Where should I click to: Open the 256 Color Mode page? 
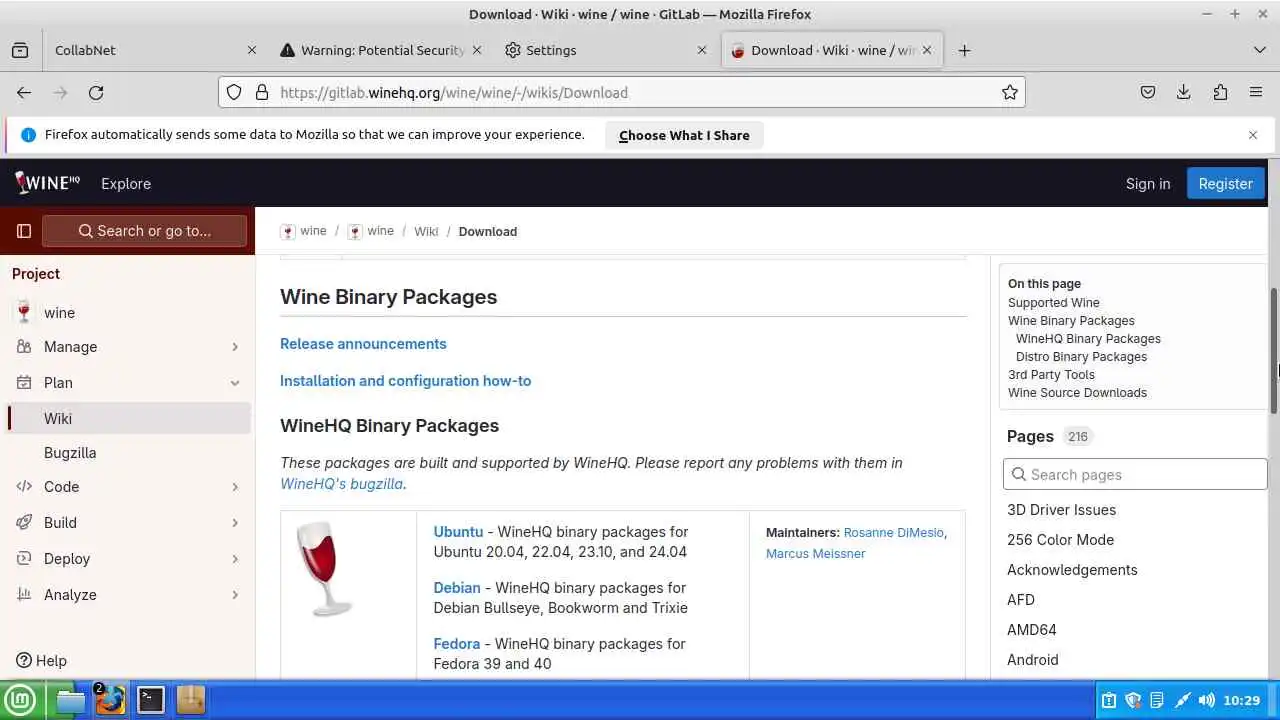point(1060,539)
